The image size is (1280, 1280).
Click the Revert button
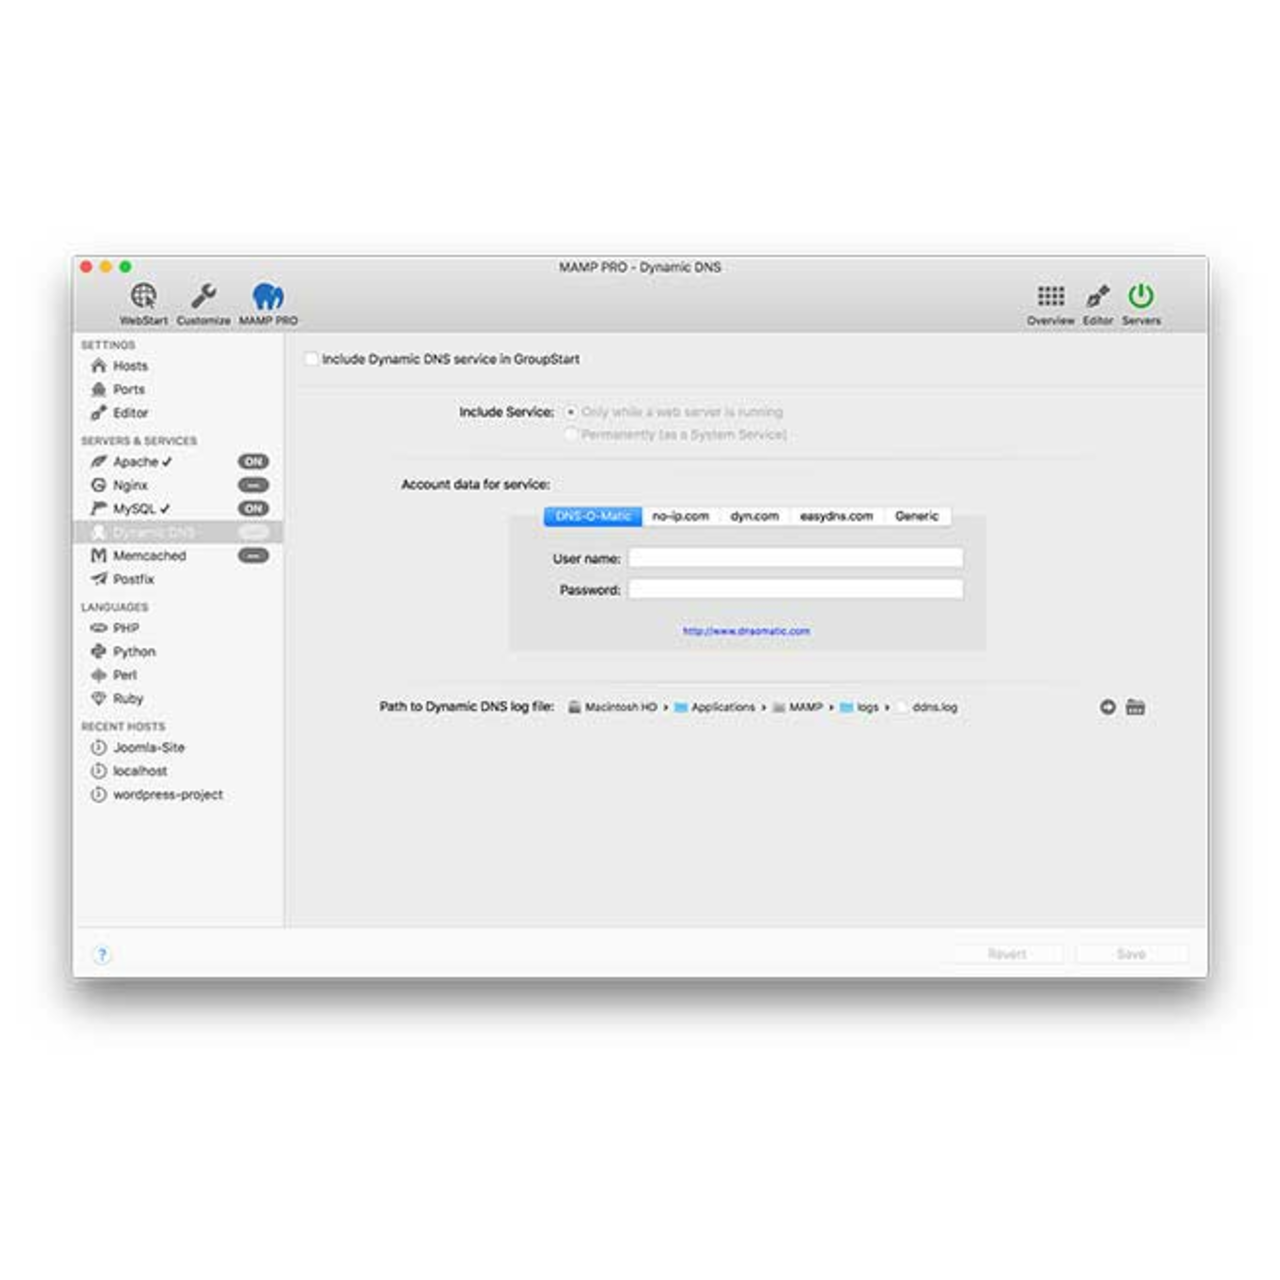click(1007, 954)
